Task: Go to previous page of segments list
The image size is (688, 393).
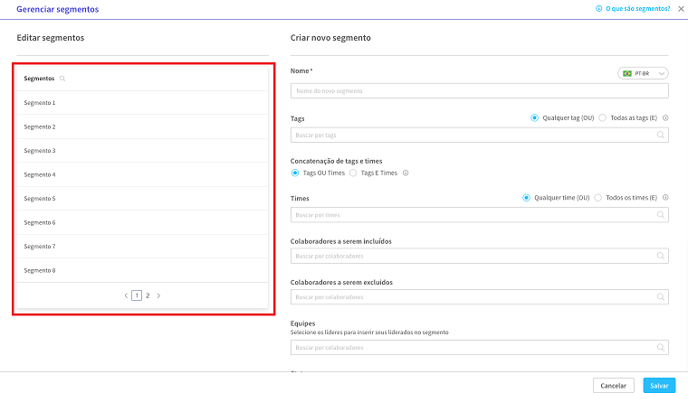Action: (x=126, y=296)
